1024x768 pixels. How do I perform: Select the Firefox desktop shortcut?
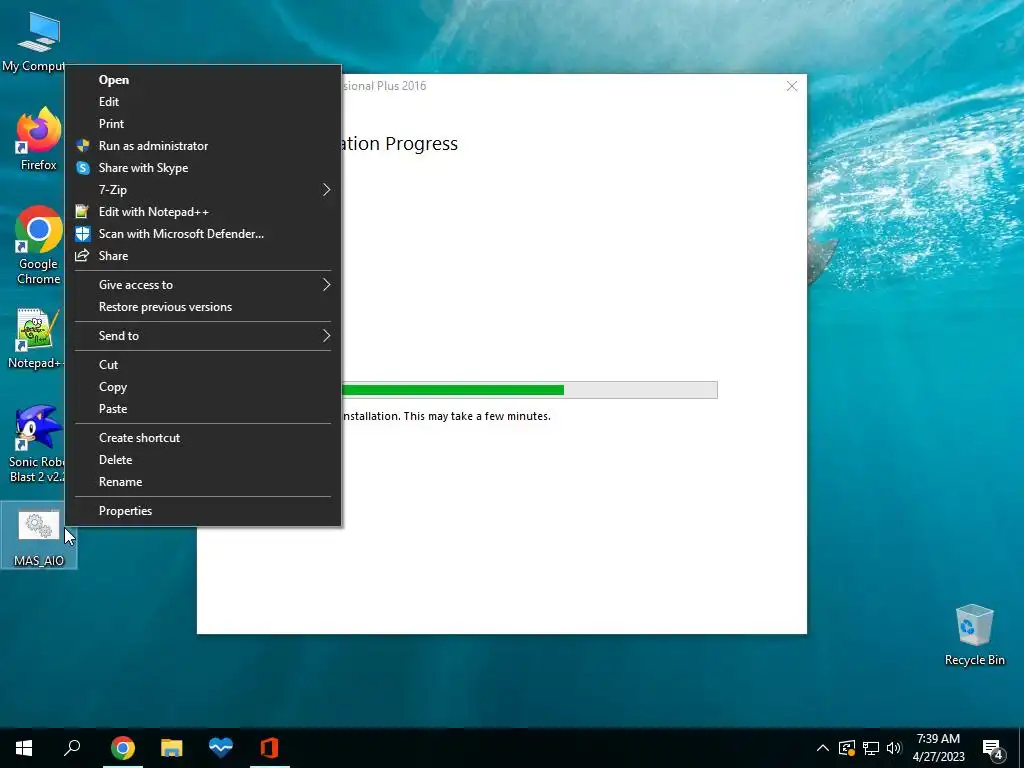(x=39, y=138)
